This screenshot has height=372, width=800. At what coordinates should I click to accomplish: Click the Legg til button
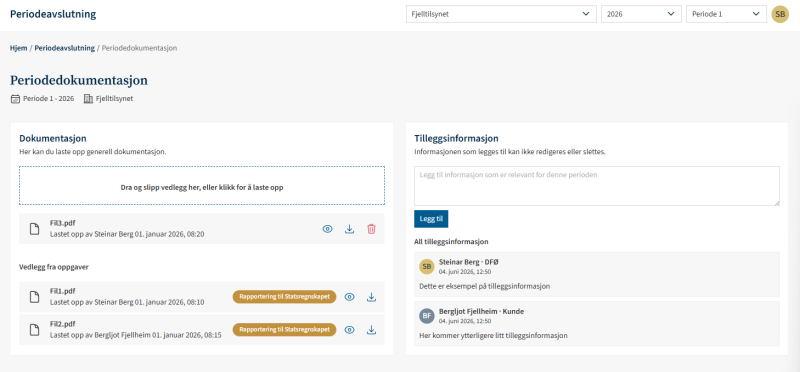(x=431, y=219)
